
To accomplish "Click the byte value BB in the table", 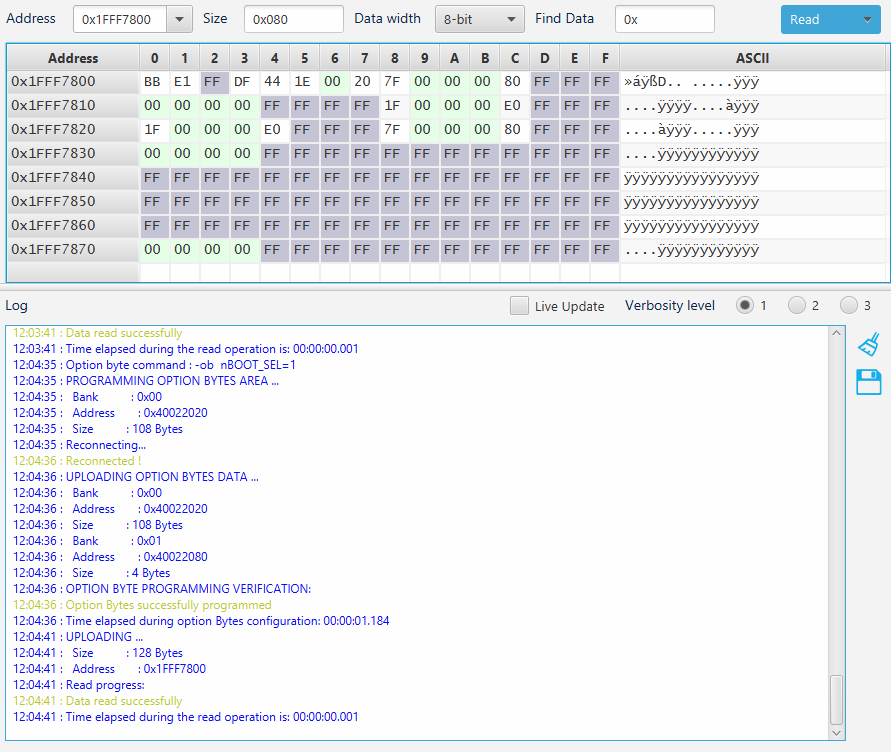I will point(153,82).
